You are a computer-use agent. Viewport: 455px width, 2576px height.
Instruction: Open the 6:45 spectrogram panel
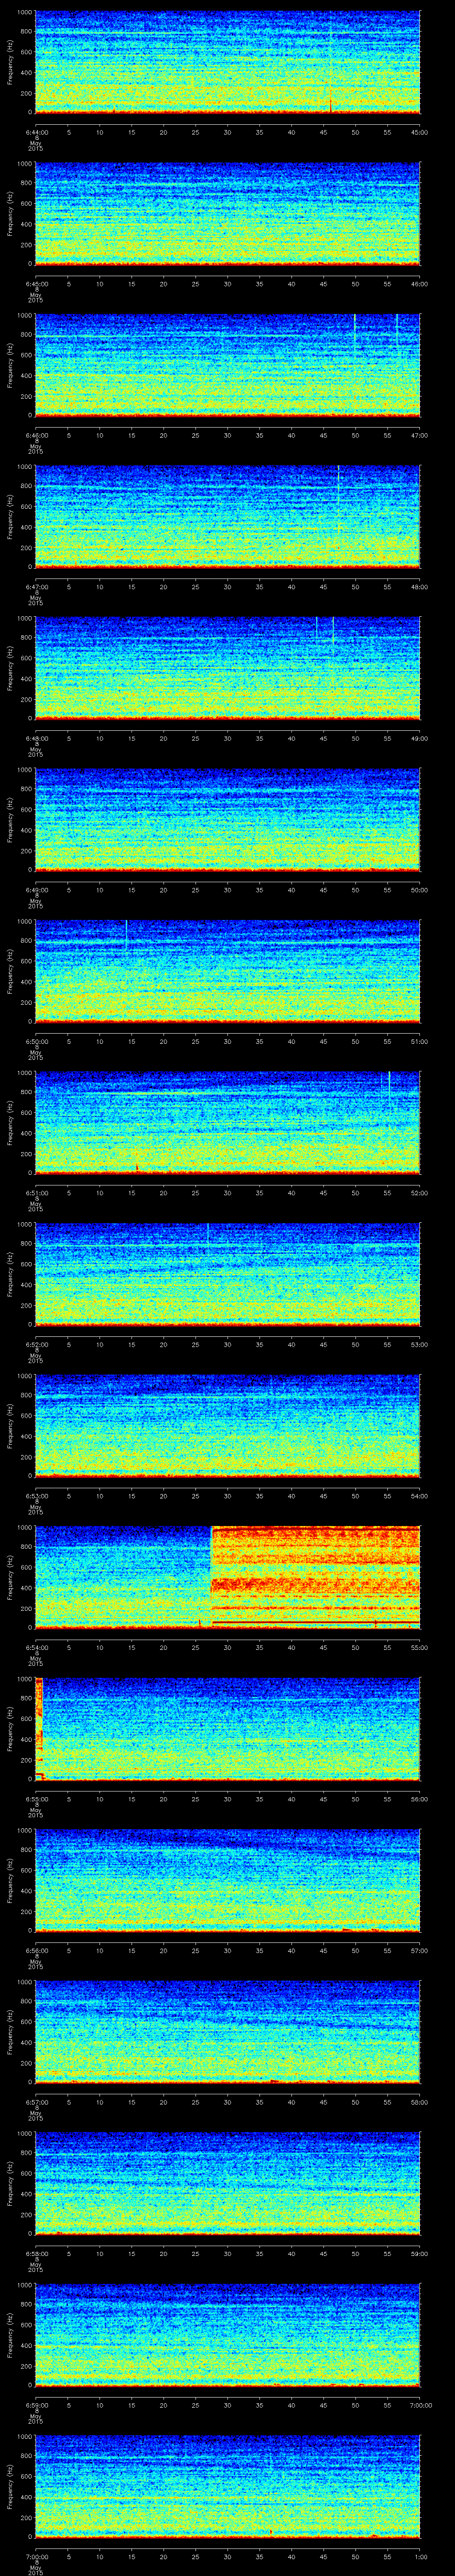tap(227, 214)
